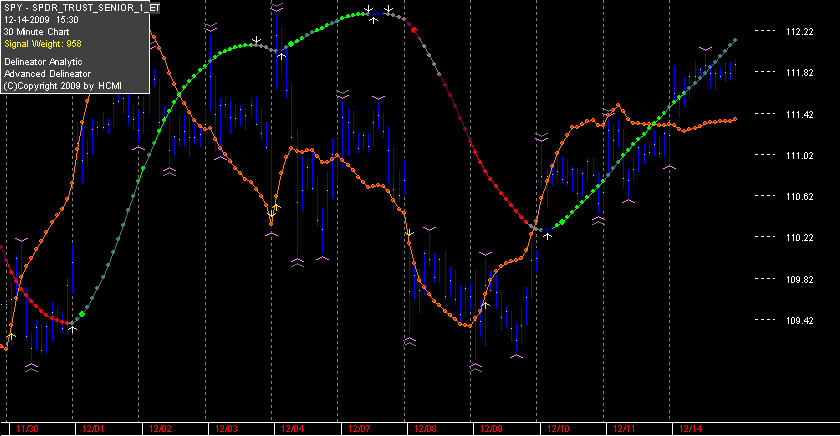The image size is (840, 436).
Task: Click the SPY SPDR_TRUST chart title
Action: point(81,8)
